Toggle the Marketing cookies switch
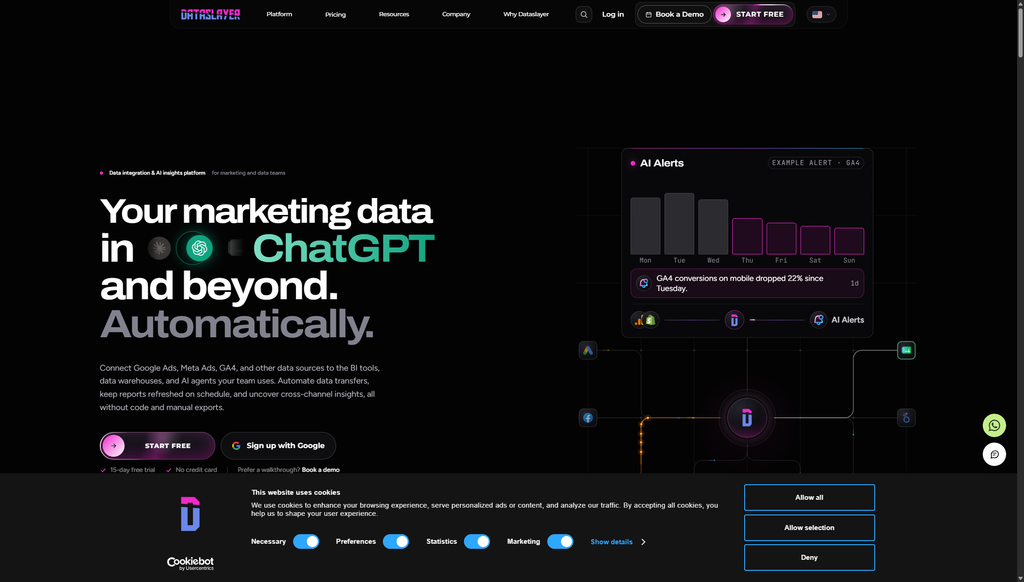Image resolution: width=1024 pixels, height=582 pixels. tap(560, 542)
